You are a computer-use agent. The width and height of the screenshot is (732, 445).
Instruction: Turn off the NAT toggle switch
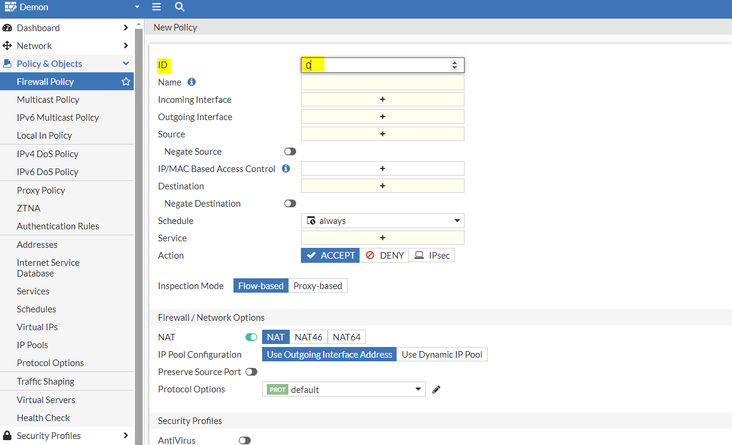[x=251, y=337]
